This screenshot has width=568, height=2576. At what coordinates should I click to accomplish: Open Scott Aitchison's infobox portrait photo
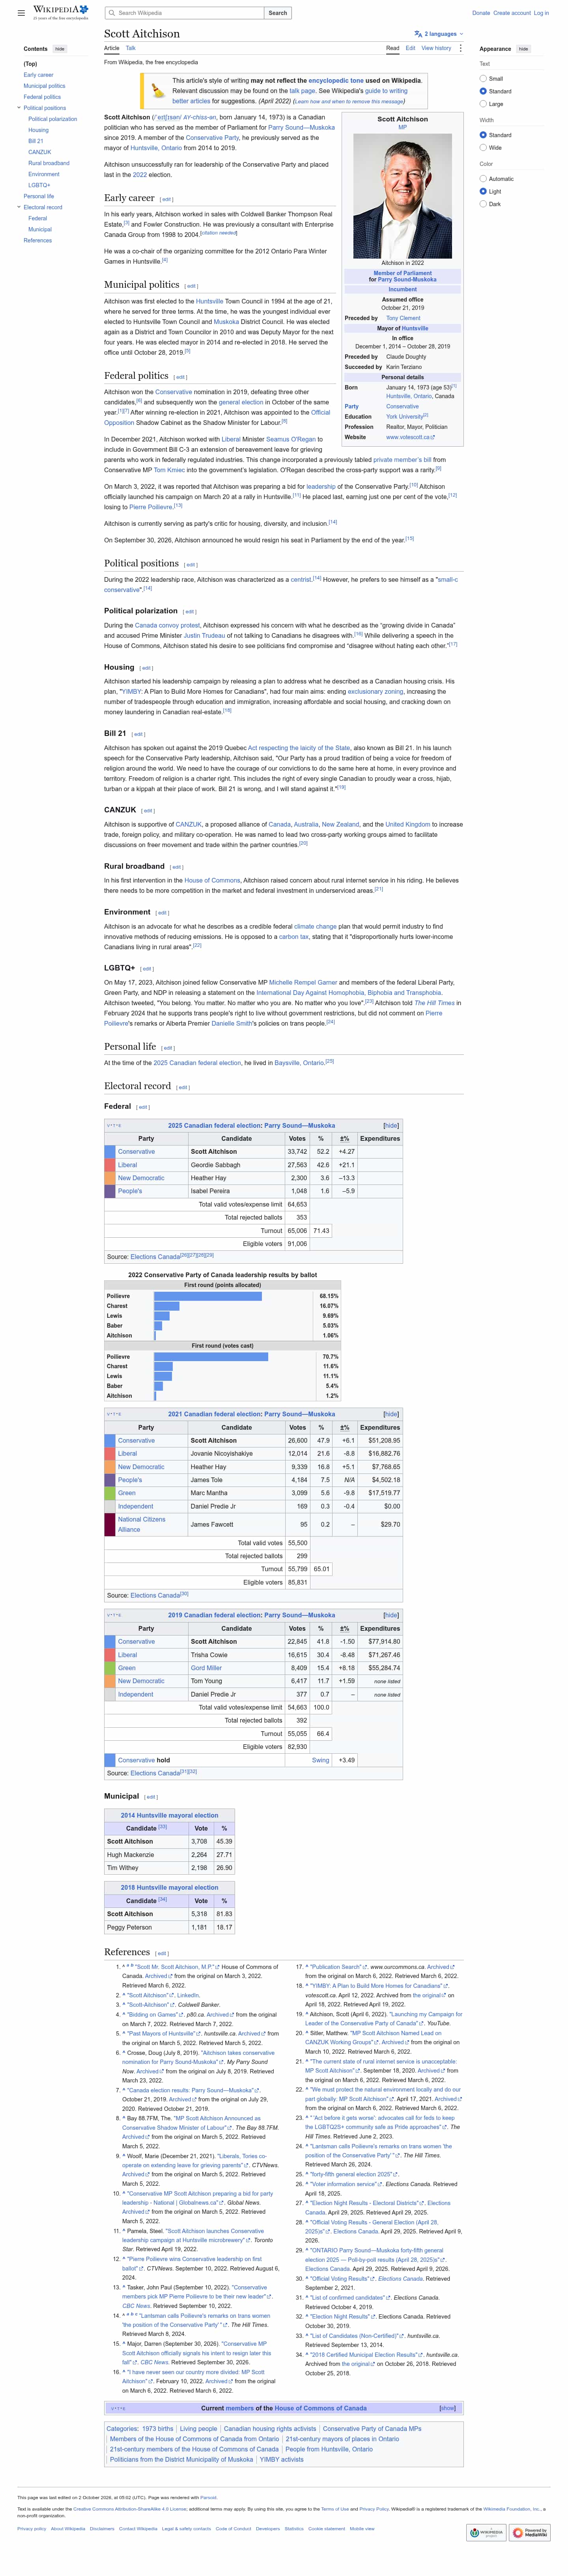pos(402,195)
